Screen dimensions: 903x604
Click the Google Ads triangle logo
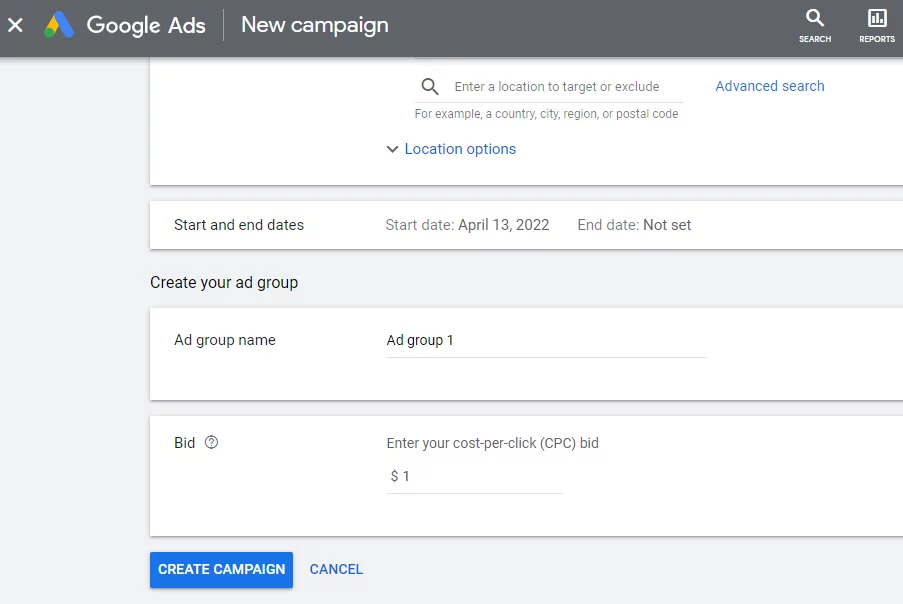59,25
